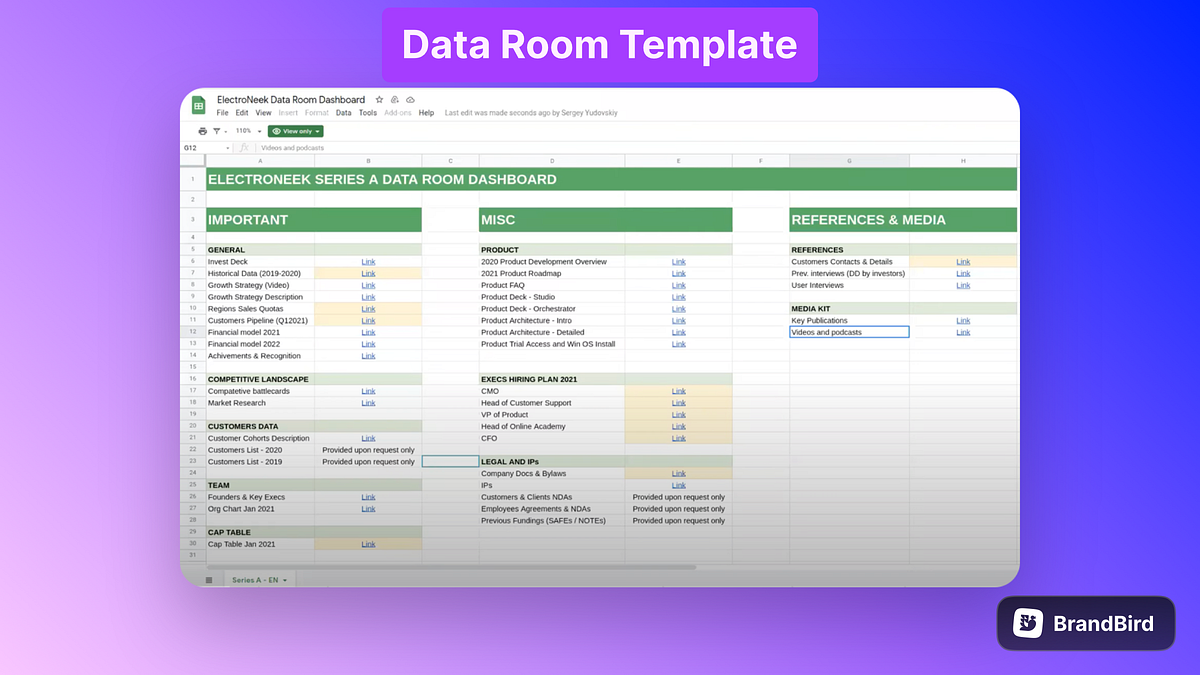
Task: Open the User Interviews link
Action: [x=963, y=286]
